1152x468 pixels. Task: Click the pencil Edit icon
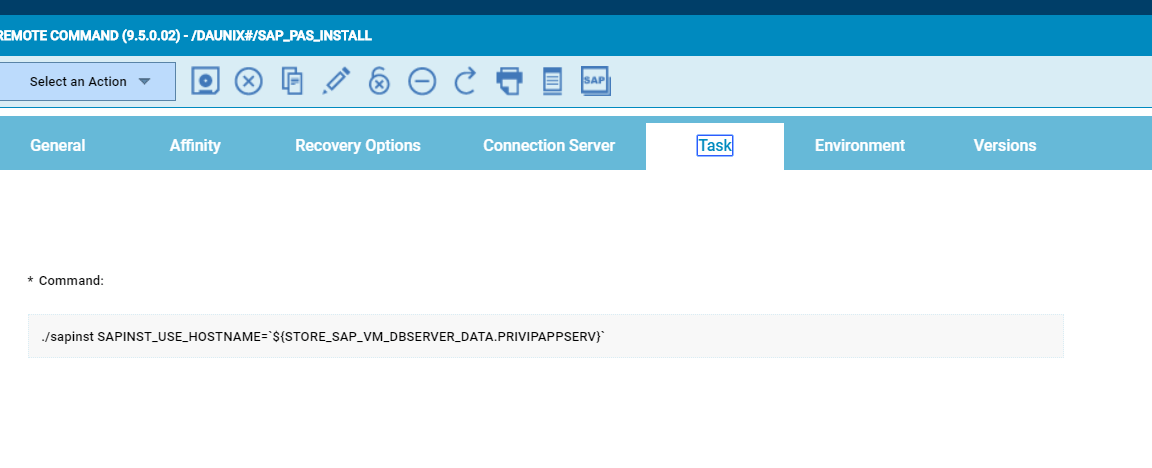point(336,81)
